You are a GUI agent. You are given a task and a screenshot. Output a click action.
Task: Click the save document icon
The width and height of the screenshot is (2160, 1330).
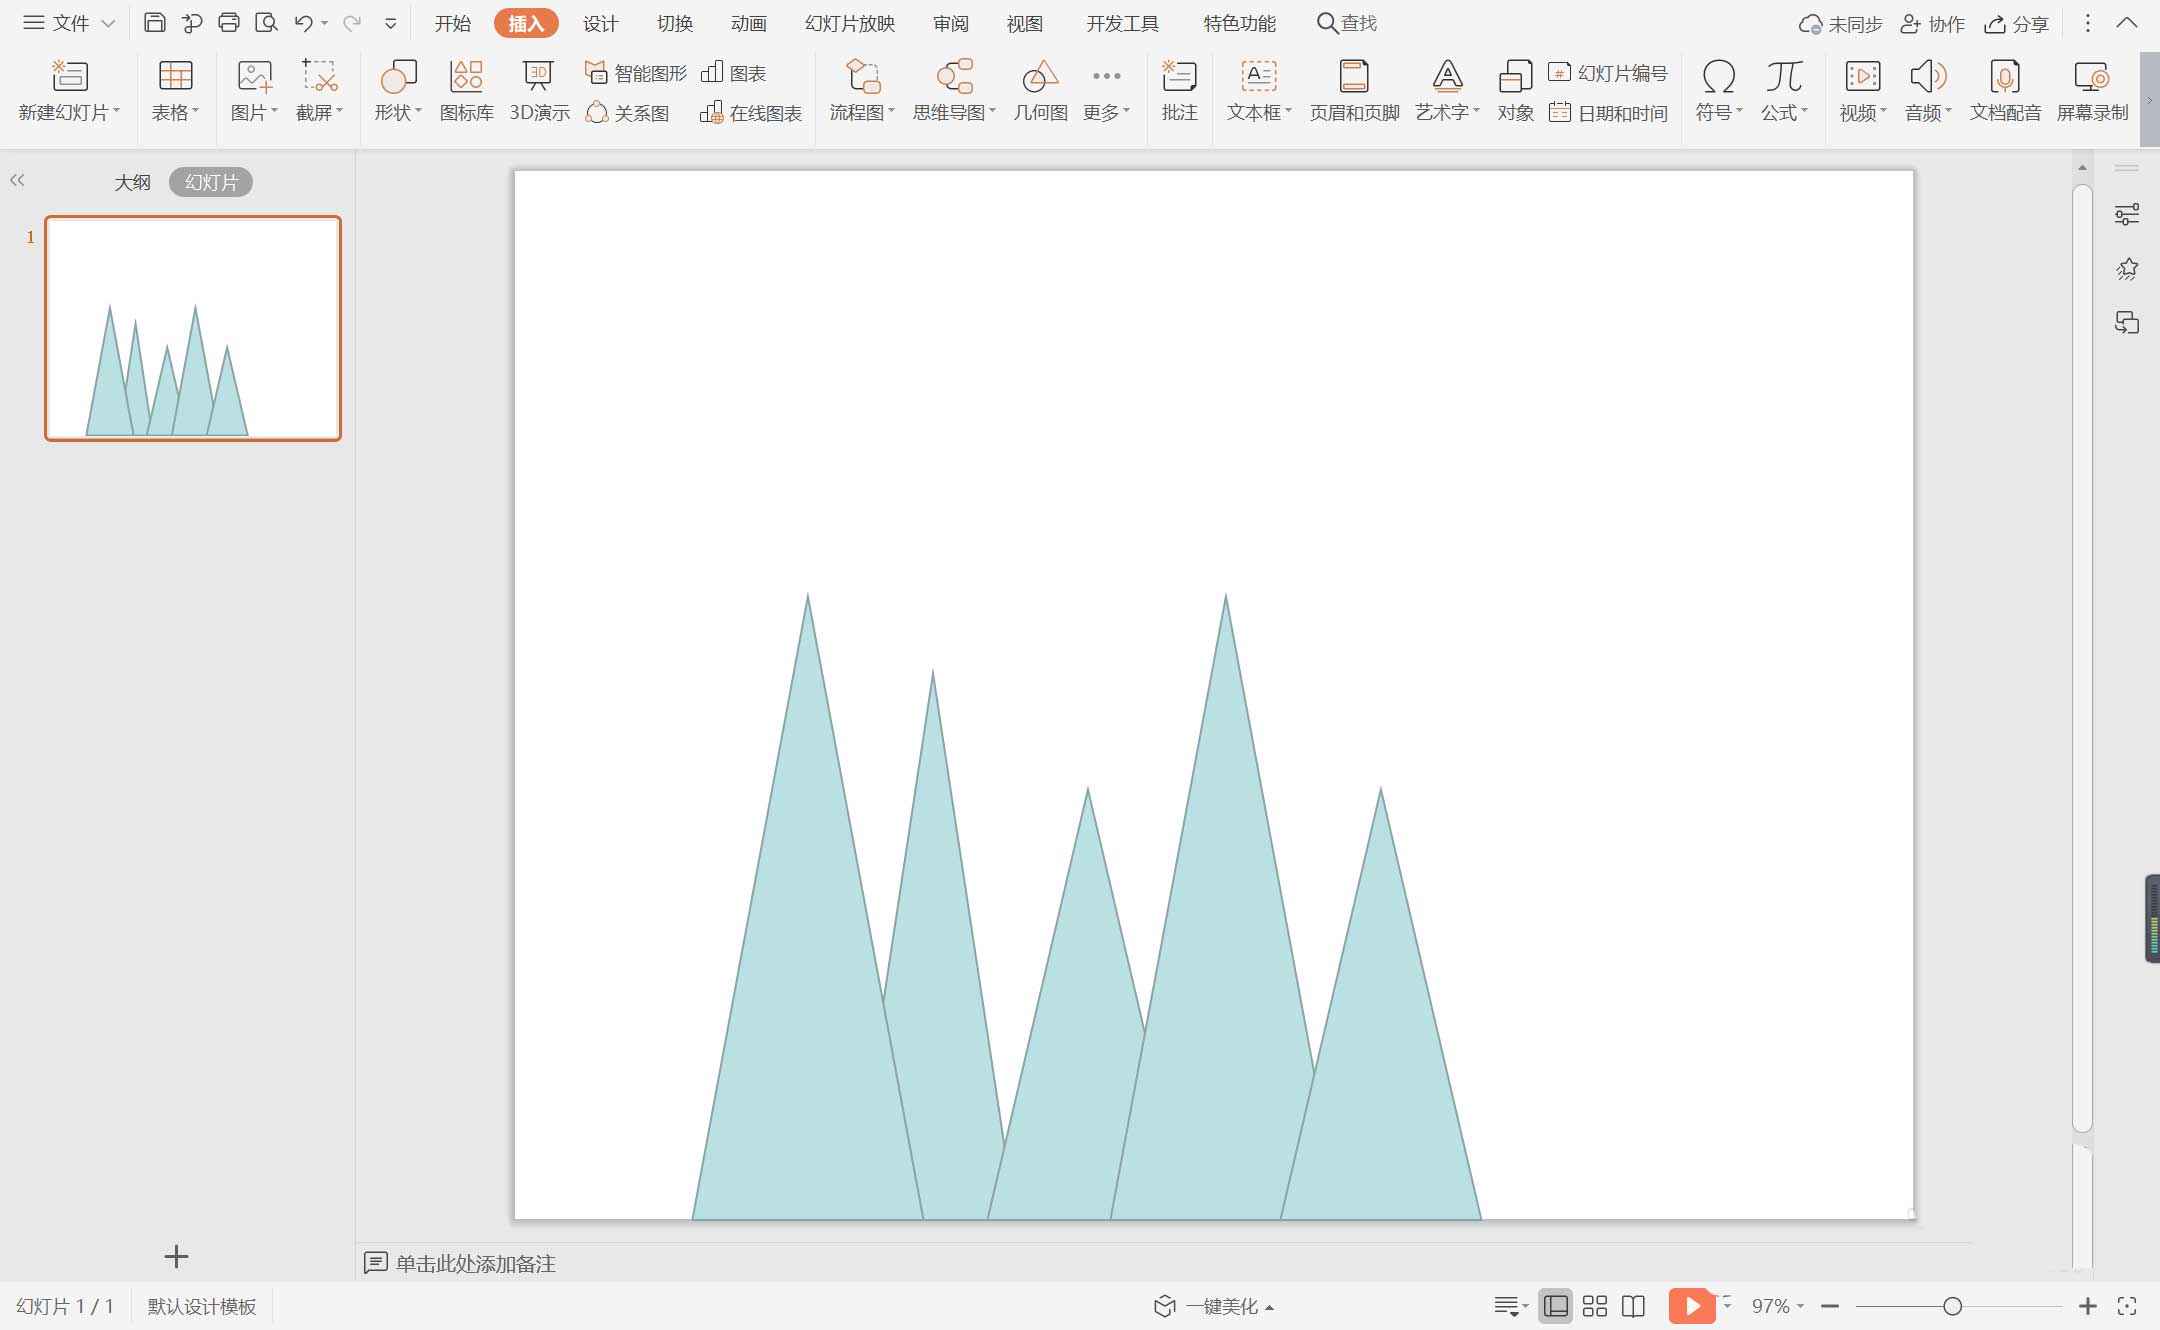[x=154, y=23]
